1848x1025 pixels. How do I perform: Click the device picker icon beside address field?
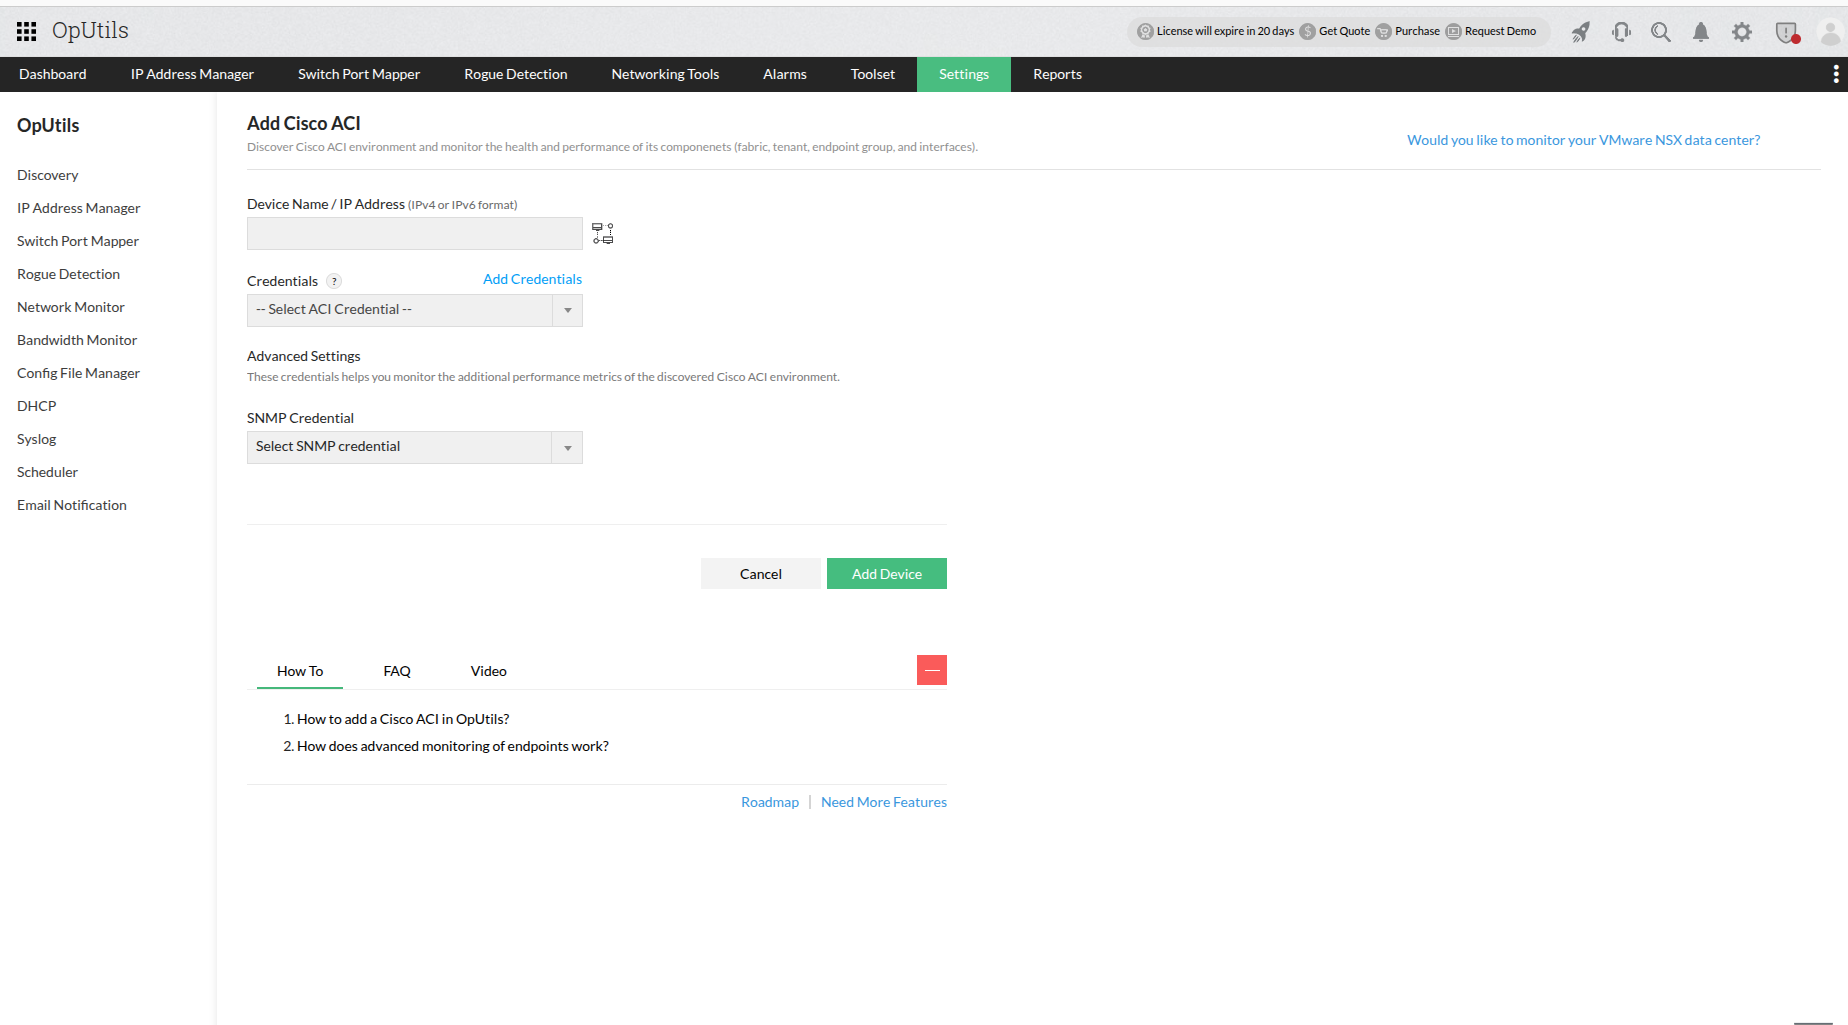pos(603,233)
